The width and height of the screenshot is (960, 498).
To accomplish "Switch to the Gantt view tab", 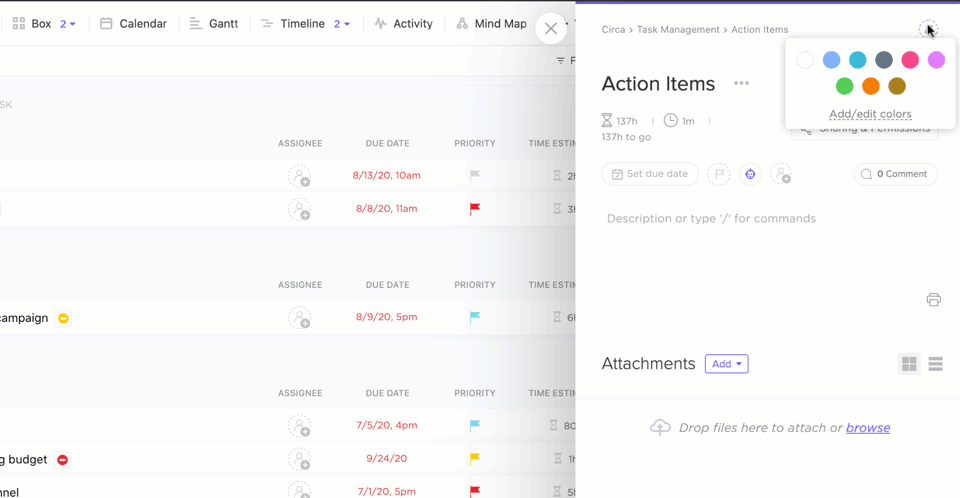I will (x=214, y=24).
